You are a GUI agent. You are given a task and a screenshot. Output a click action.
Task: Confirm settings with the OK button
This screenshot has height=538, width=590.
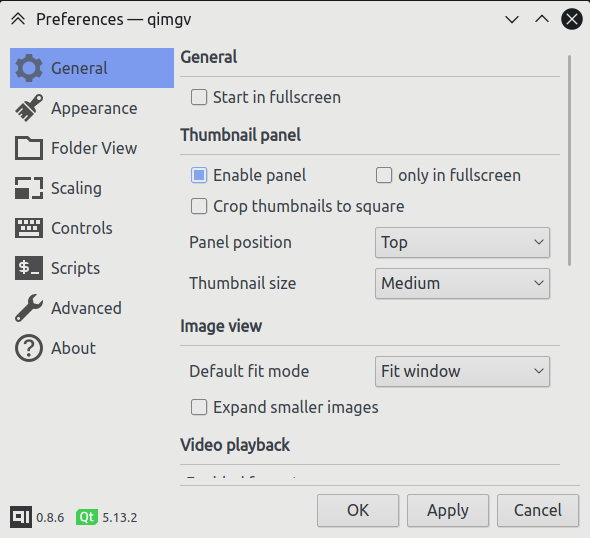[358, 511]
